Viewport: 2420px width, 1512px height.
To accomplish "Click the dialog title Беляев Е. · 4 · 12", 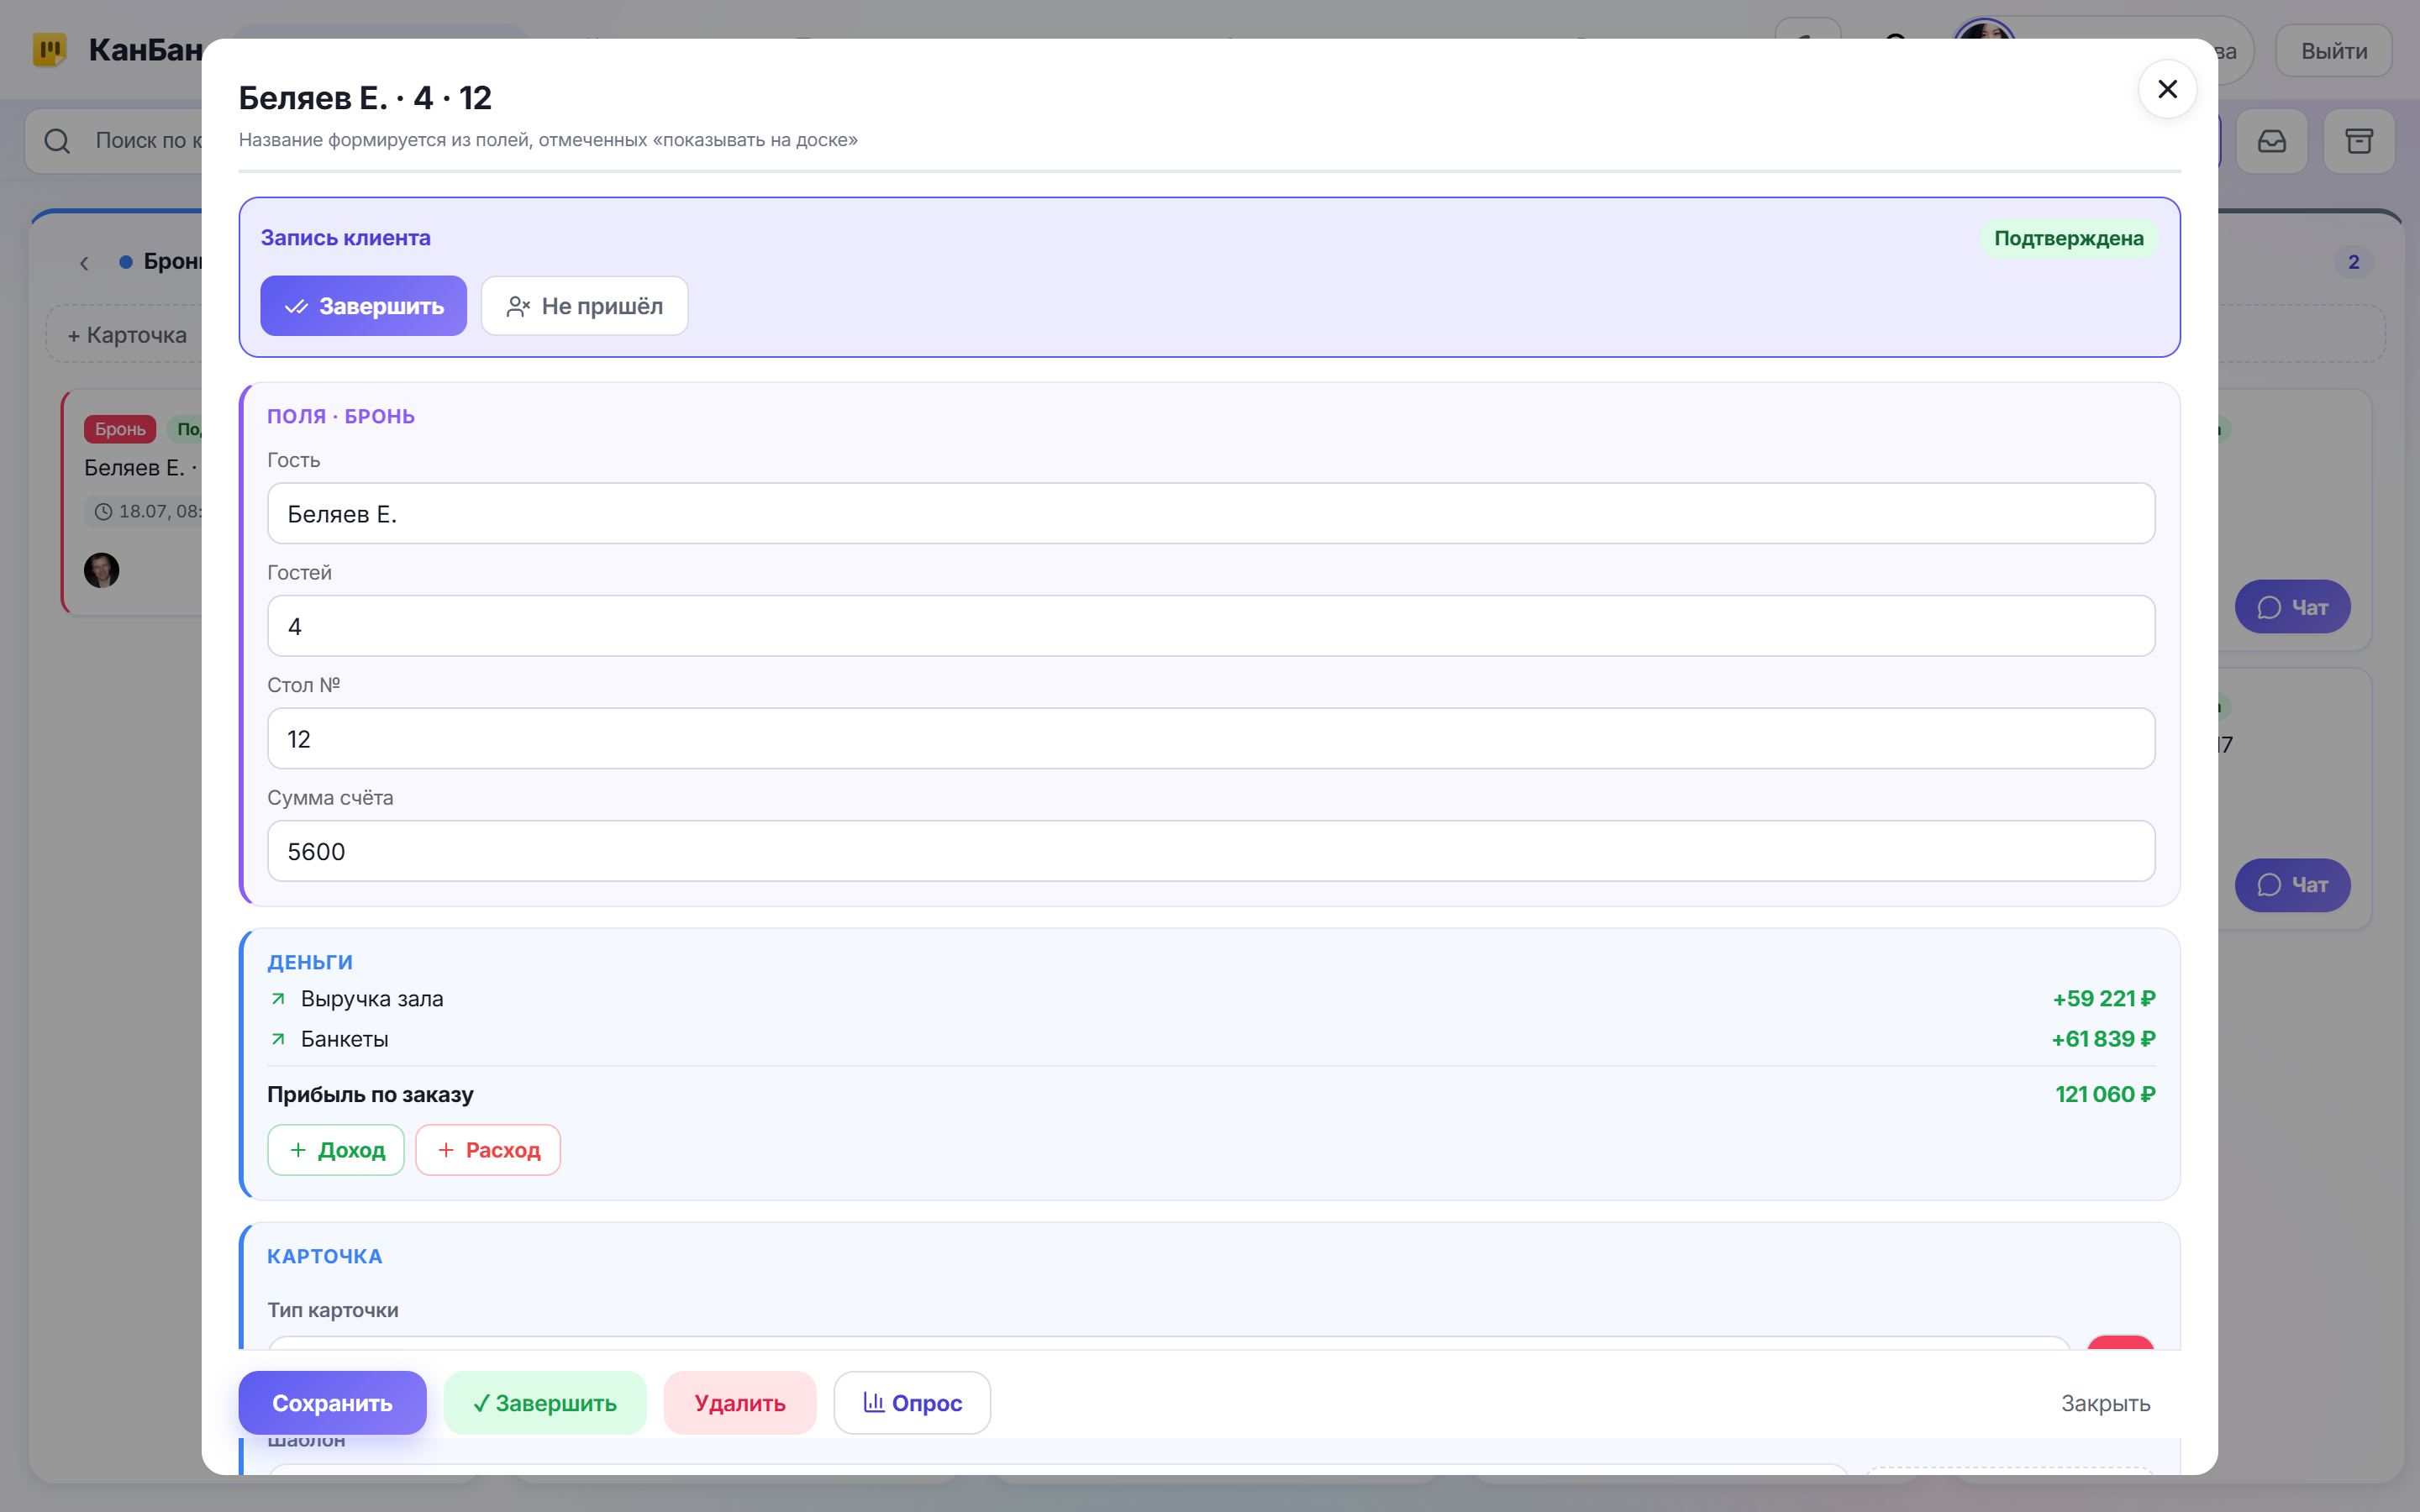I will pos(365,98).
